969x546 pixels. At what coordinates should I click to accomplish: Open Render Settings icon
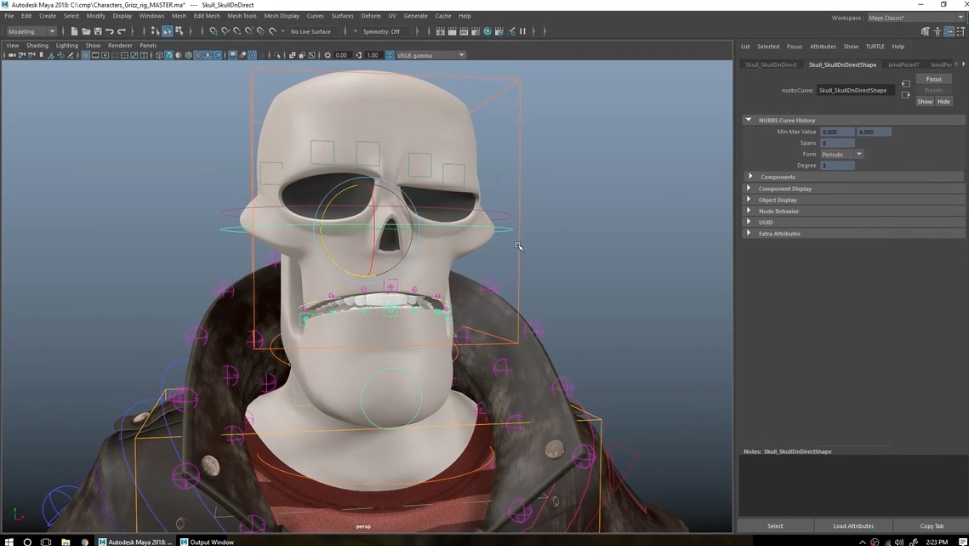coord(475,31)
